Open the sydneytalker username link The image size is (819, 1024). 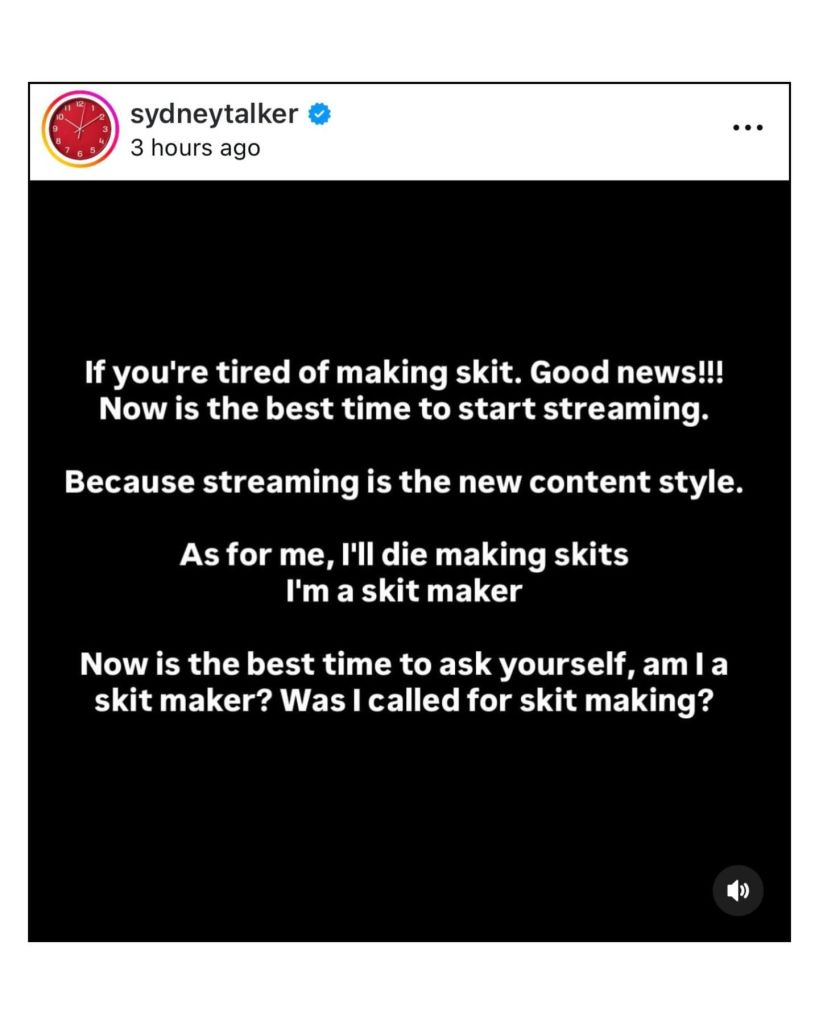click(214, 114)
